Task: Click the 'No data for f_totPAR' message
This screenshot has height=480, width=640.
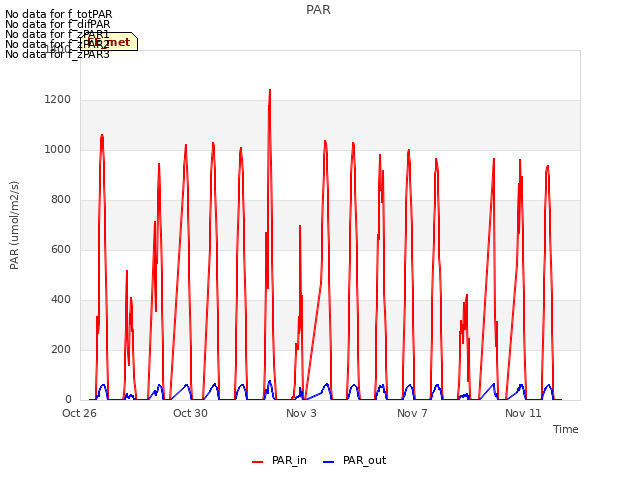Action: [x=59, y=15]
